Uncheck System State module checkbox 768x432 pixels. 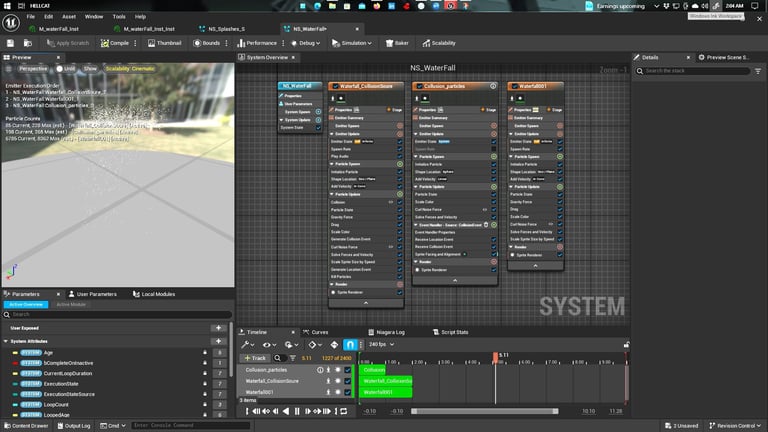click(318, 128)
